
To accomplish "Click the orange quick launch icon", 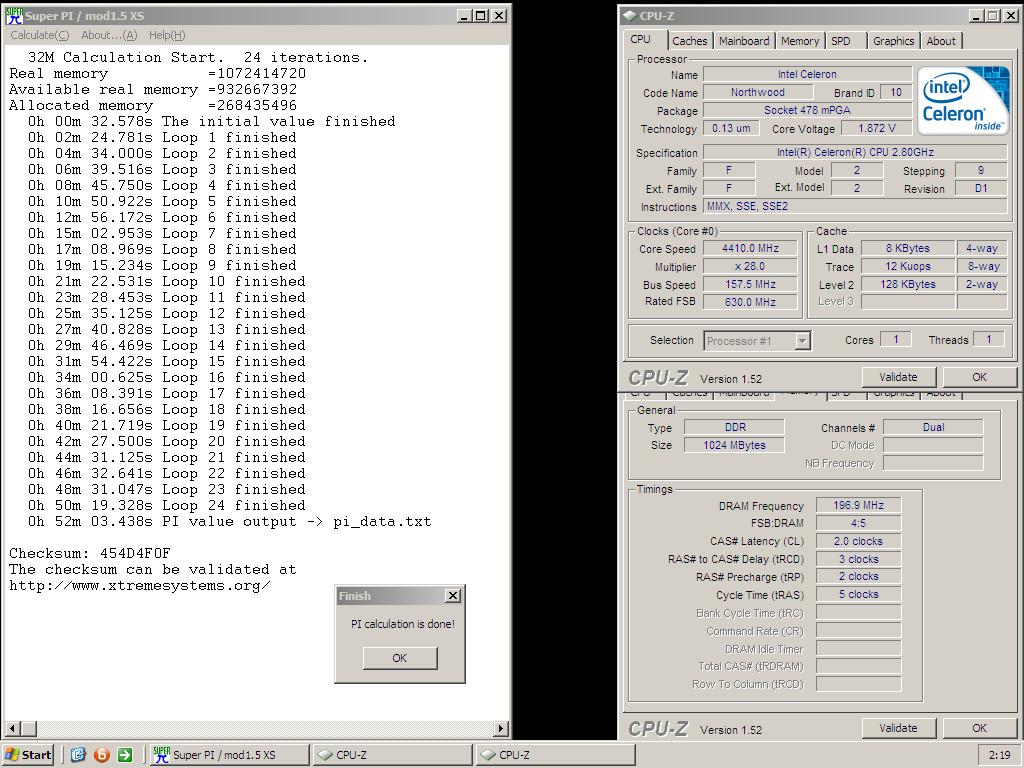I will tap(102, 755).
